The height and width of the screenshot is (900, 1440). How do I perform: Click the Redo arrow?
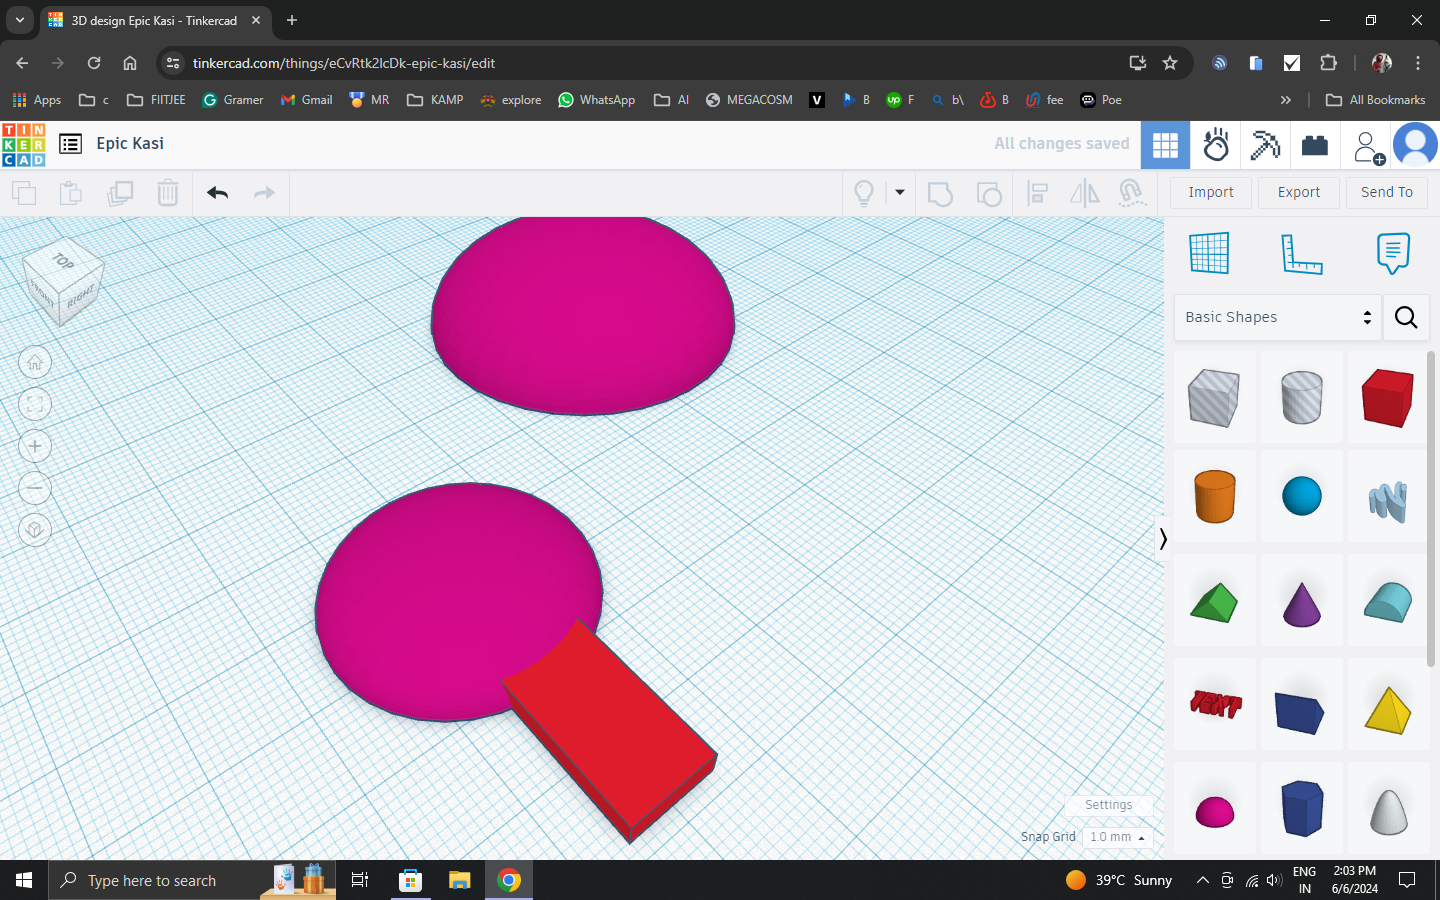coord(264,193)
